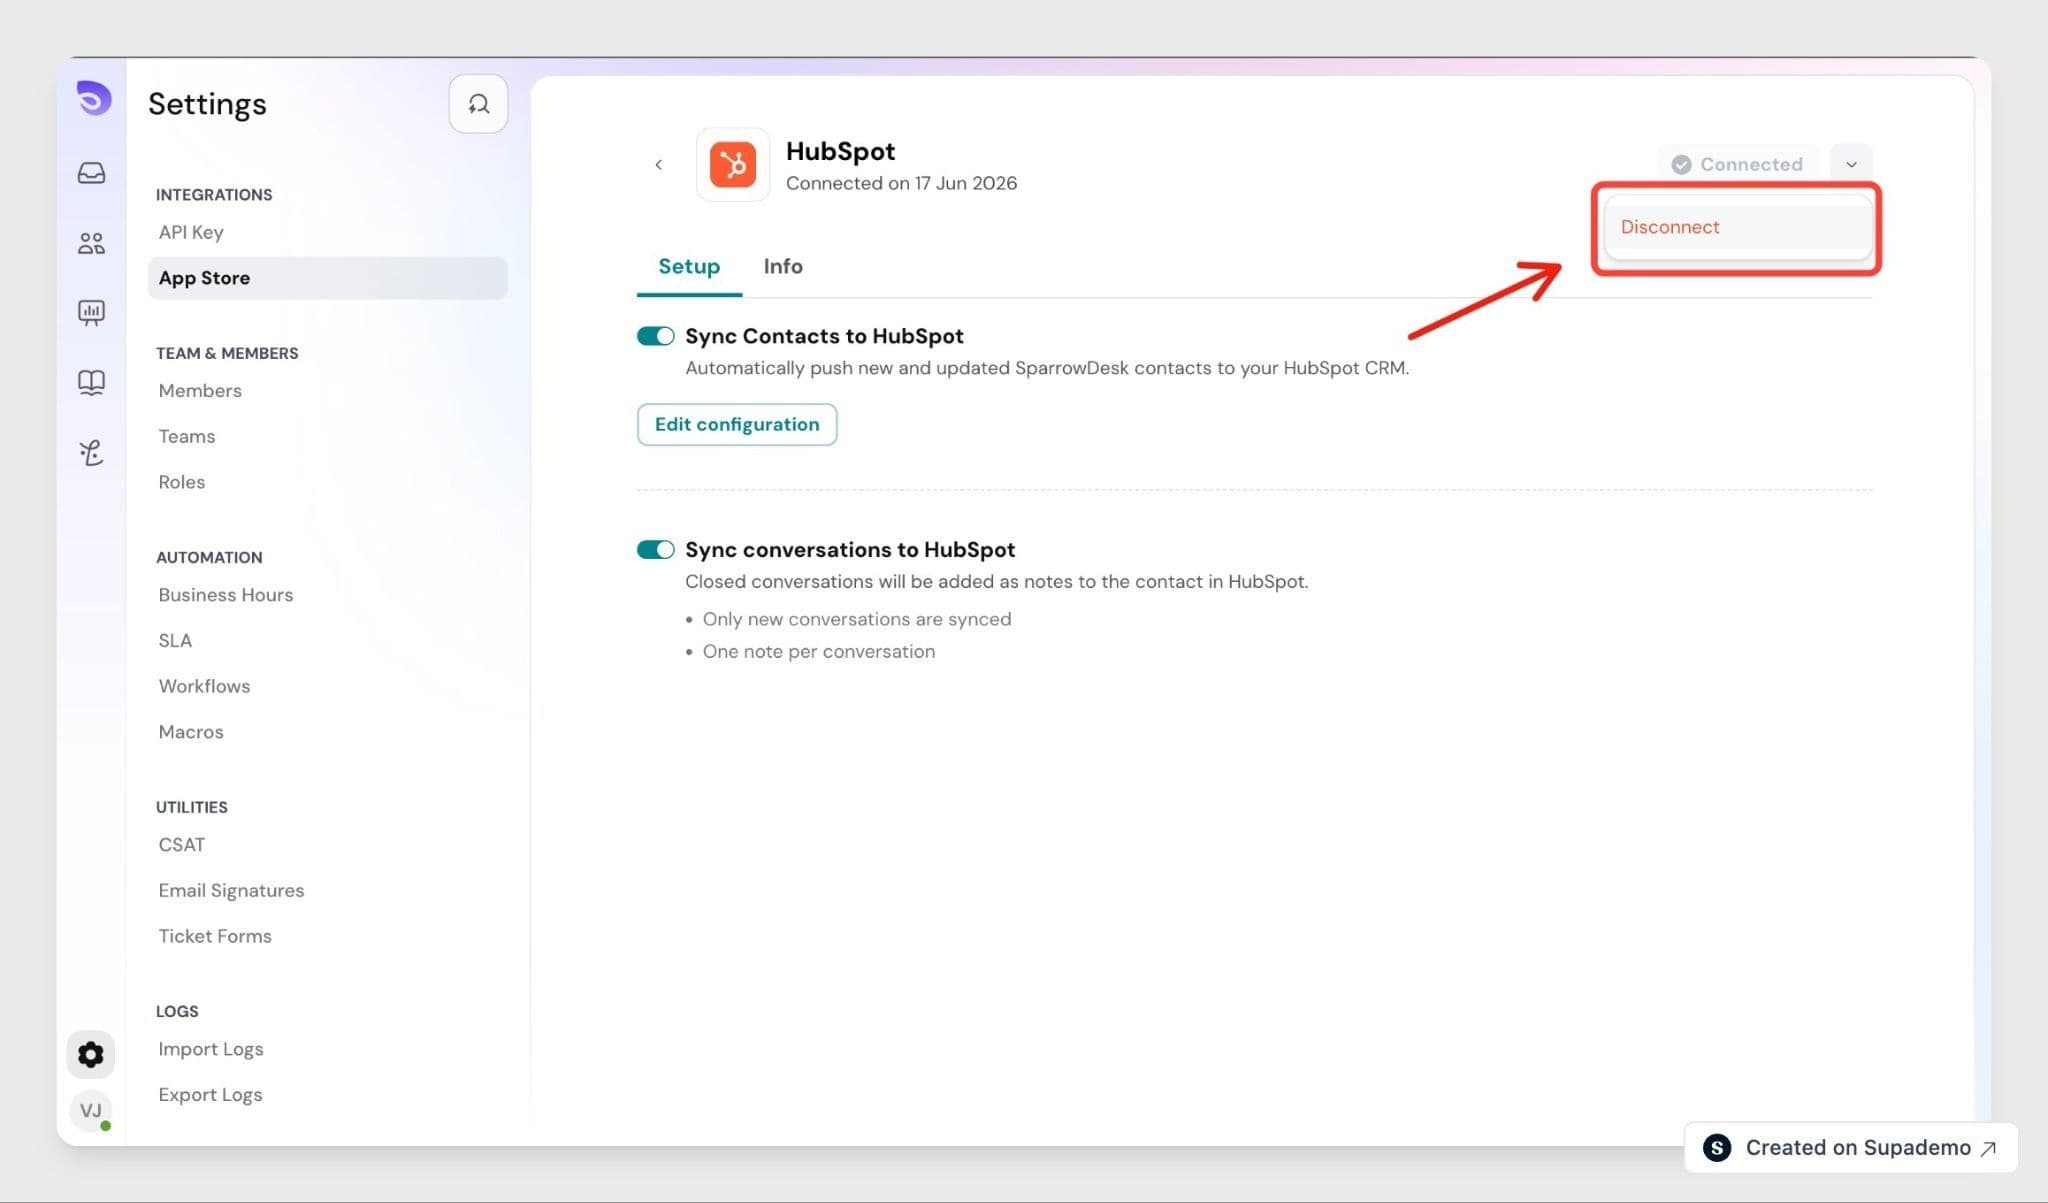Viewport: 2048px width, 1203px height.
Task: Click the Edit configuration button
Action: pos(737,424)
